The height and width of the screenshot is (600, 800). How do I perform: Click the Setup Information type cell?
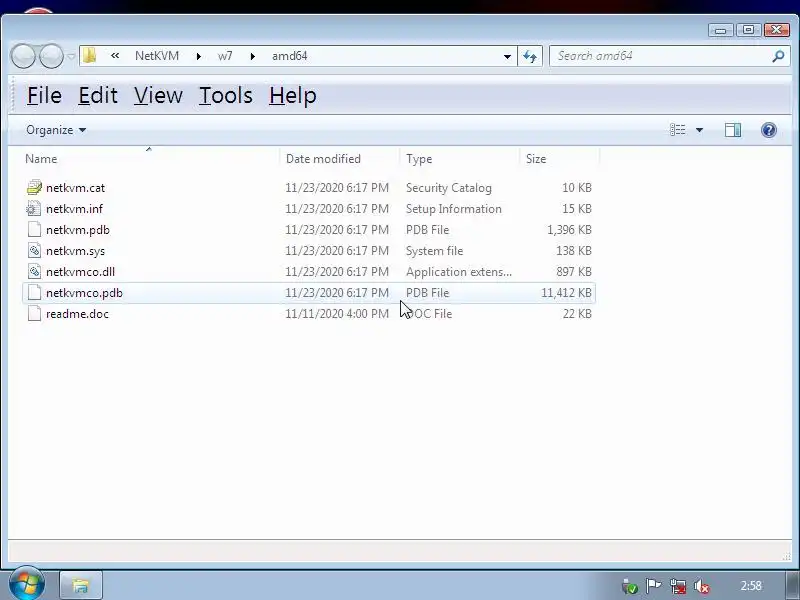tap(454, 209)
